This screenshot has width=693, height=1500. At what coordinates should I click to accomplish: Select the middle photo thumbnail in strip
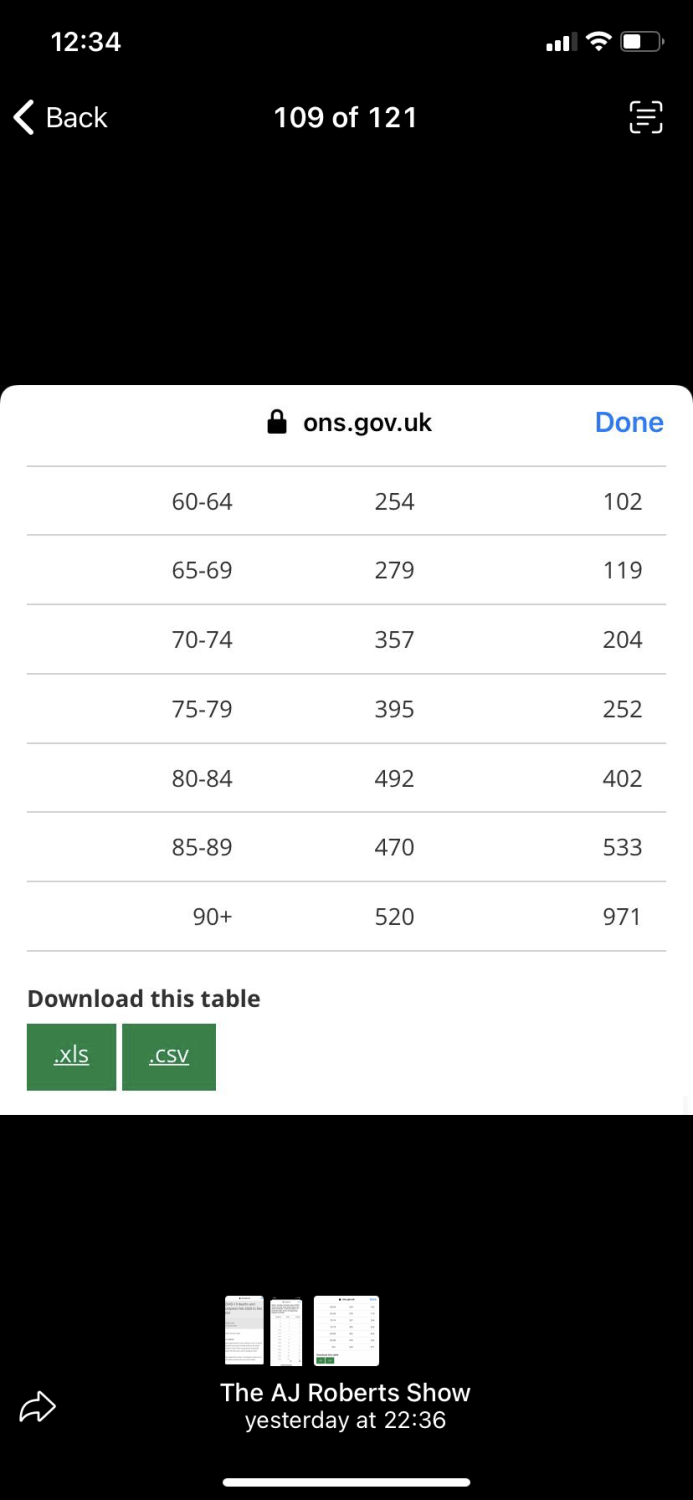coord(286,1330)
